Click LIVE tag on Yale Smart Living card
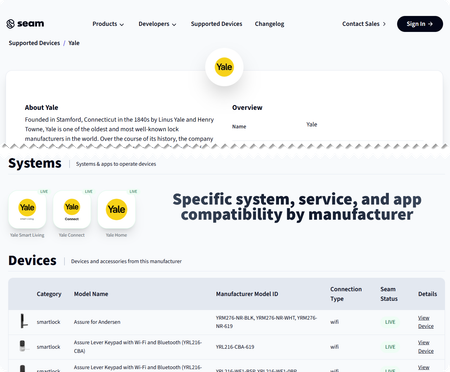 (x=44, y=191)
